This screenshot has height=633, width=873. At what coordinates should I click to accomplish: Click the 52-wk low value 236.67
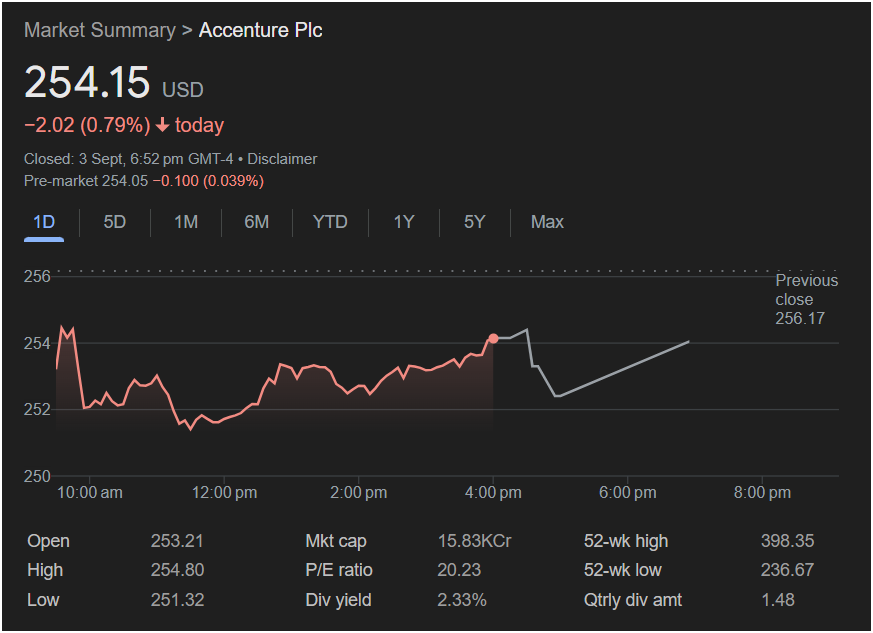[x=787, y=570]
